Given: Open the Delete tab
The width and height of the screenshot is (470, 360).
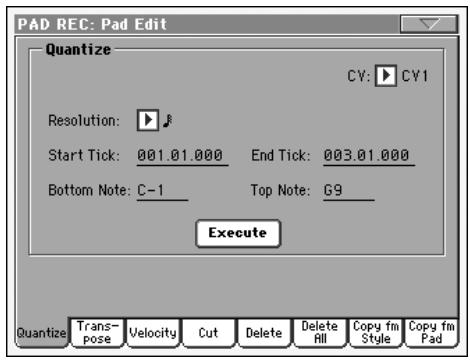Looking at the screenshot, I should tap(264, 333).
